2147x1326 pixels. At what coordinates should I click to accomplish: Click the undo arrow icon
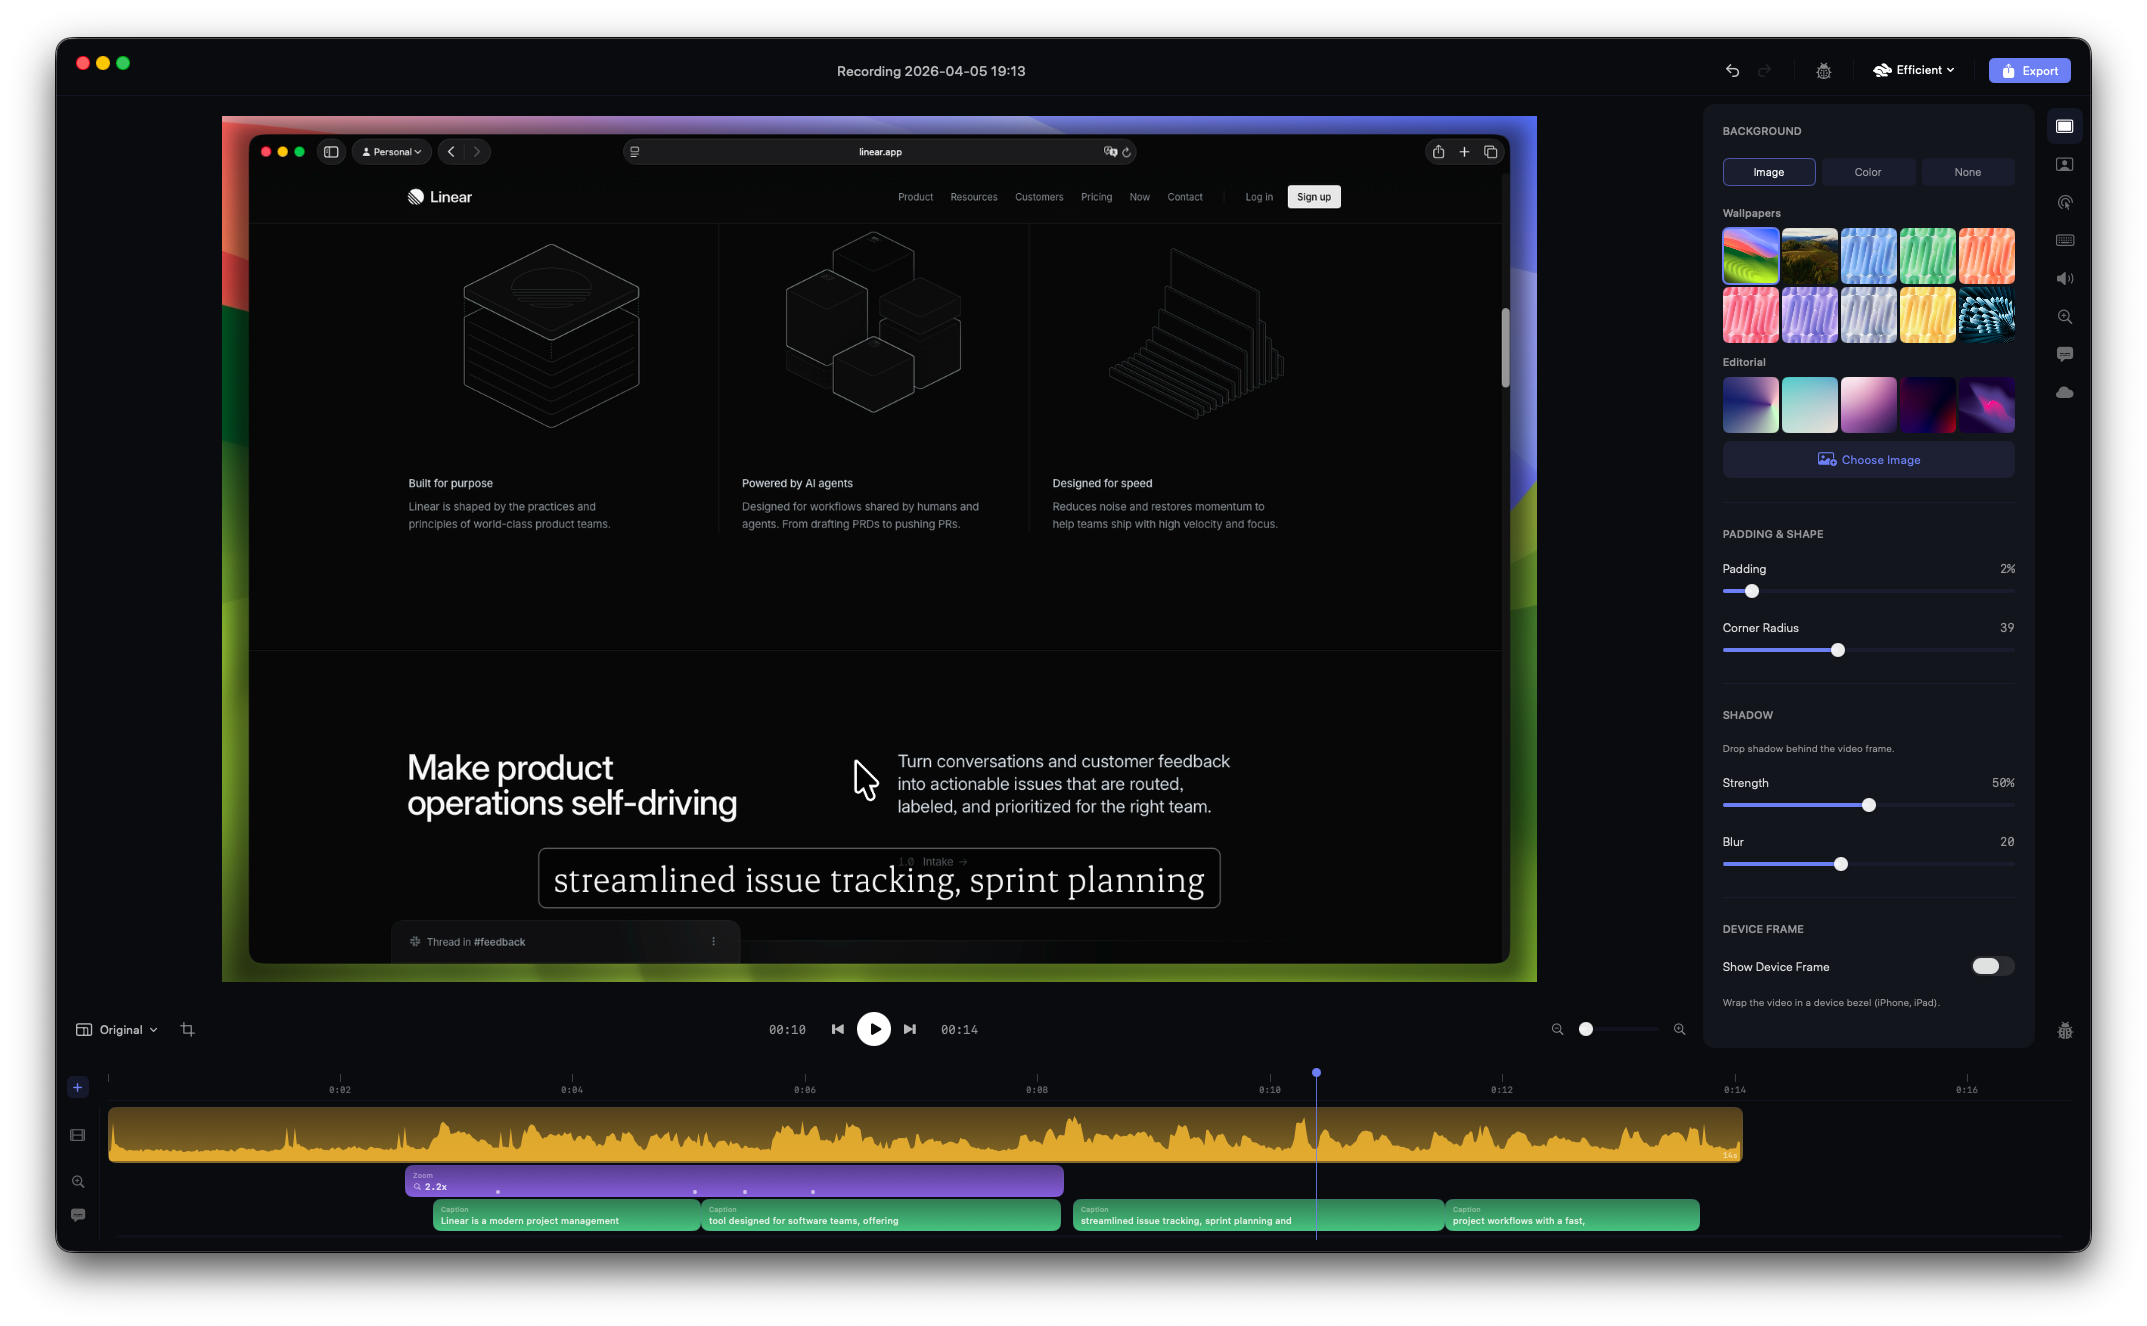(1732, 71)
